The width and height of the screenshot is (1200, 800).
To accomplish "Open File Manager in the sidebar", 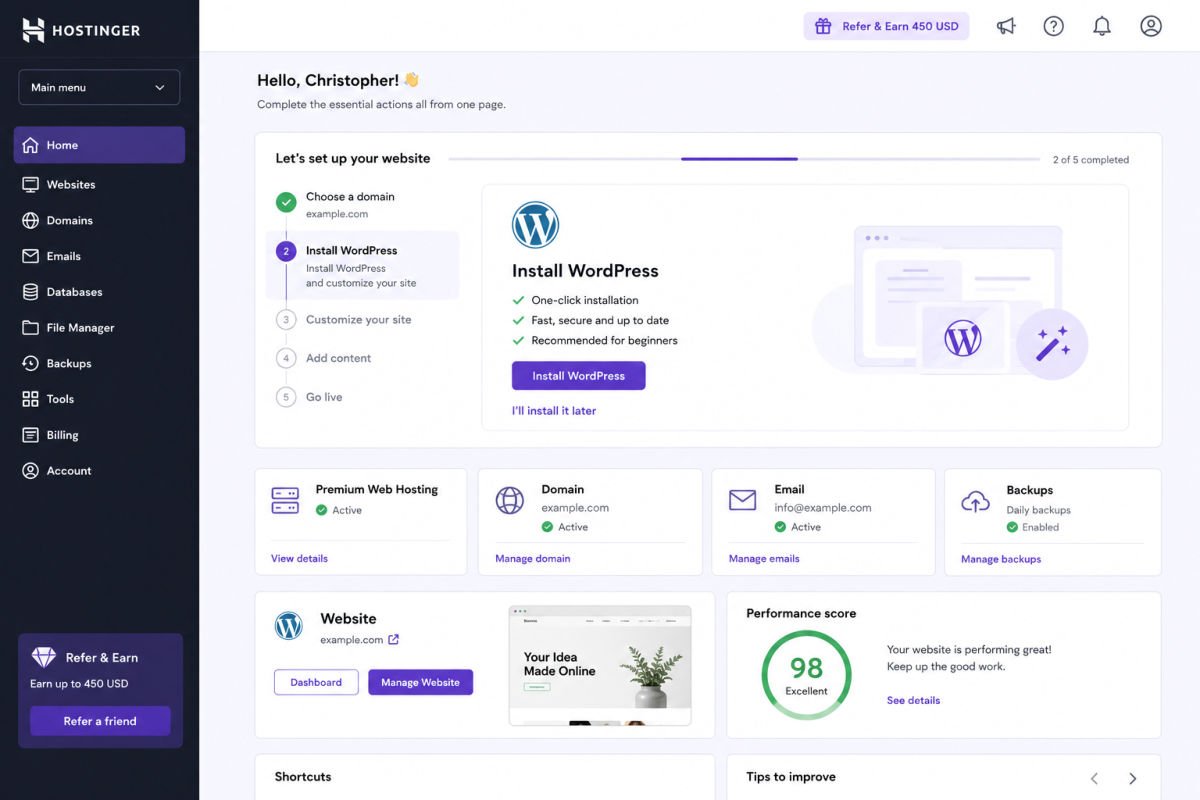I will tap(99, 328).
